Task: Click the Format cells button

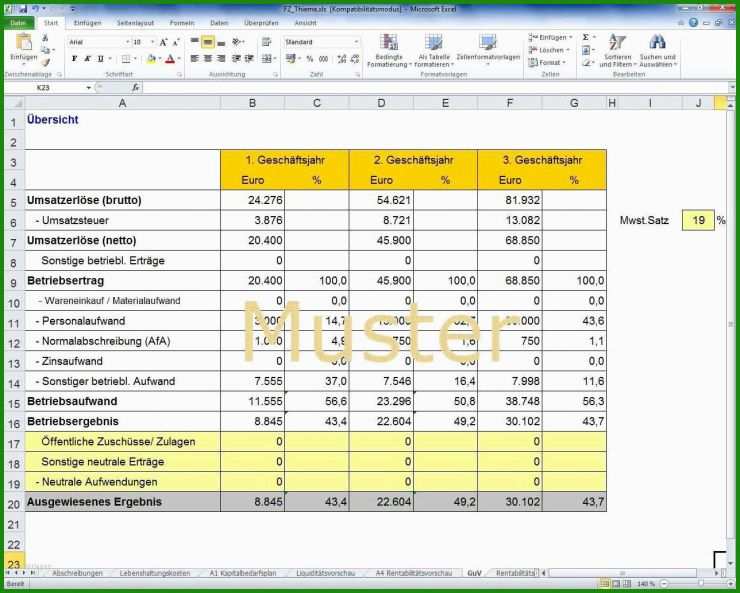Action: click(547, 62)
